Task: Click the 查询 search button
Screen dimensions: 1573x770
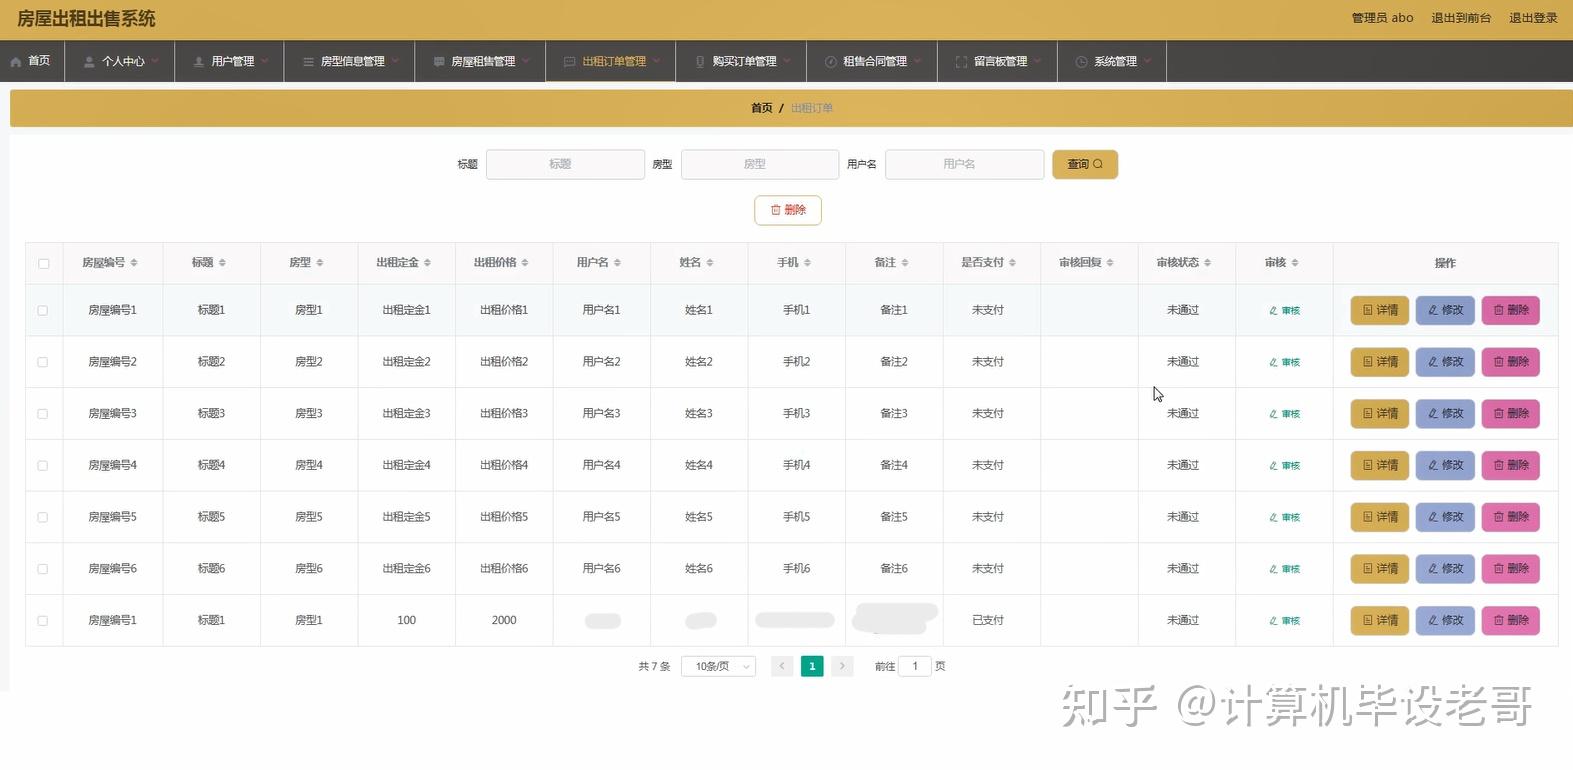Action: [1085, 164]
